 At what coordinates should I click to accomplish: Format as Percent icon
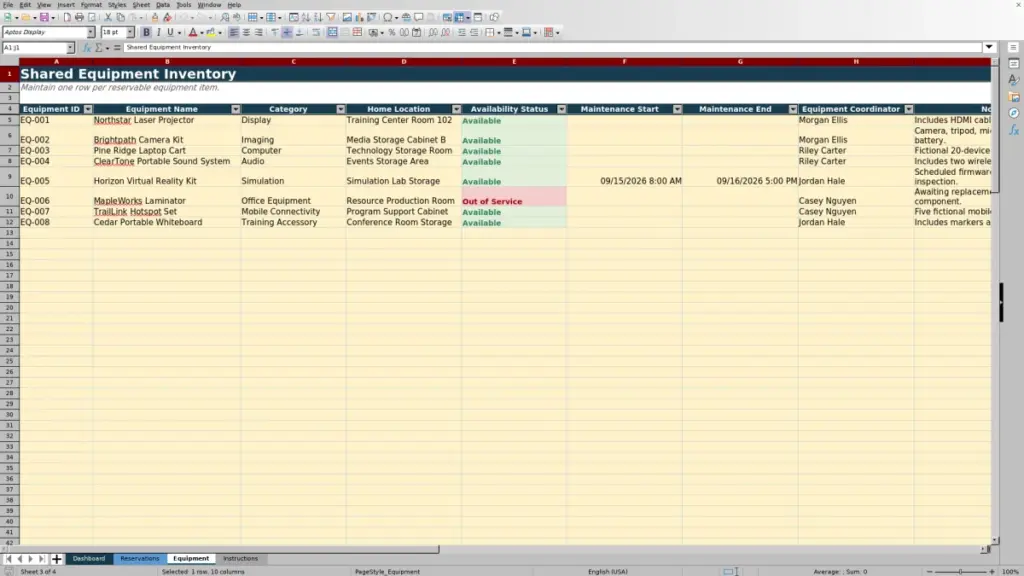[x=392, y=33]
